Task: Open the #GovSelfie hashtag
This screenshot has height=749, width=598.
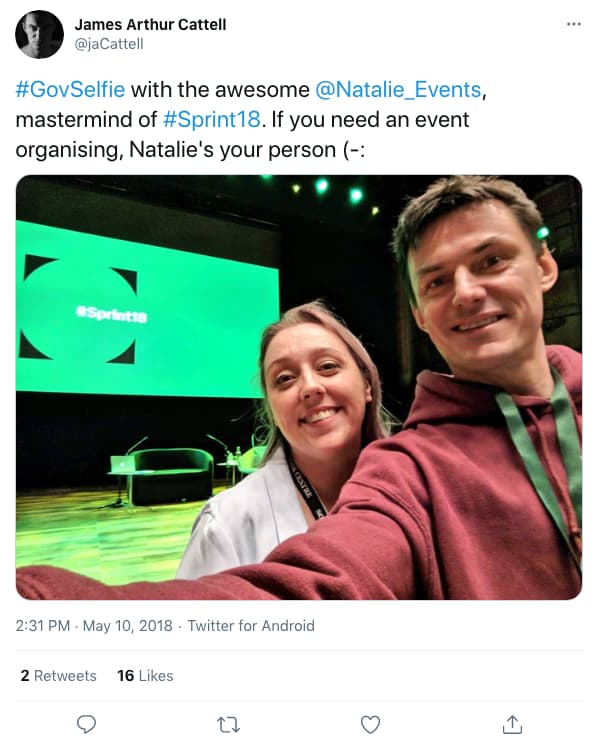Action: tap(70, 89)
